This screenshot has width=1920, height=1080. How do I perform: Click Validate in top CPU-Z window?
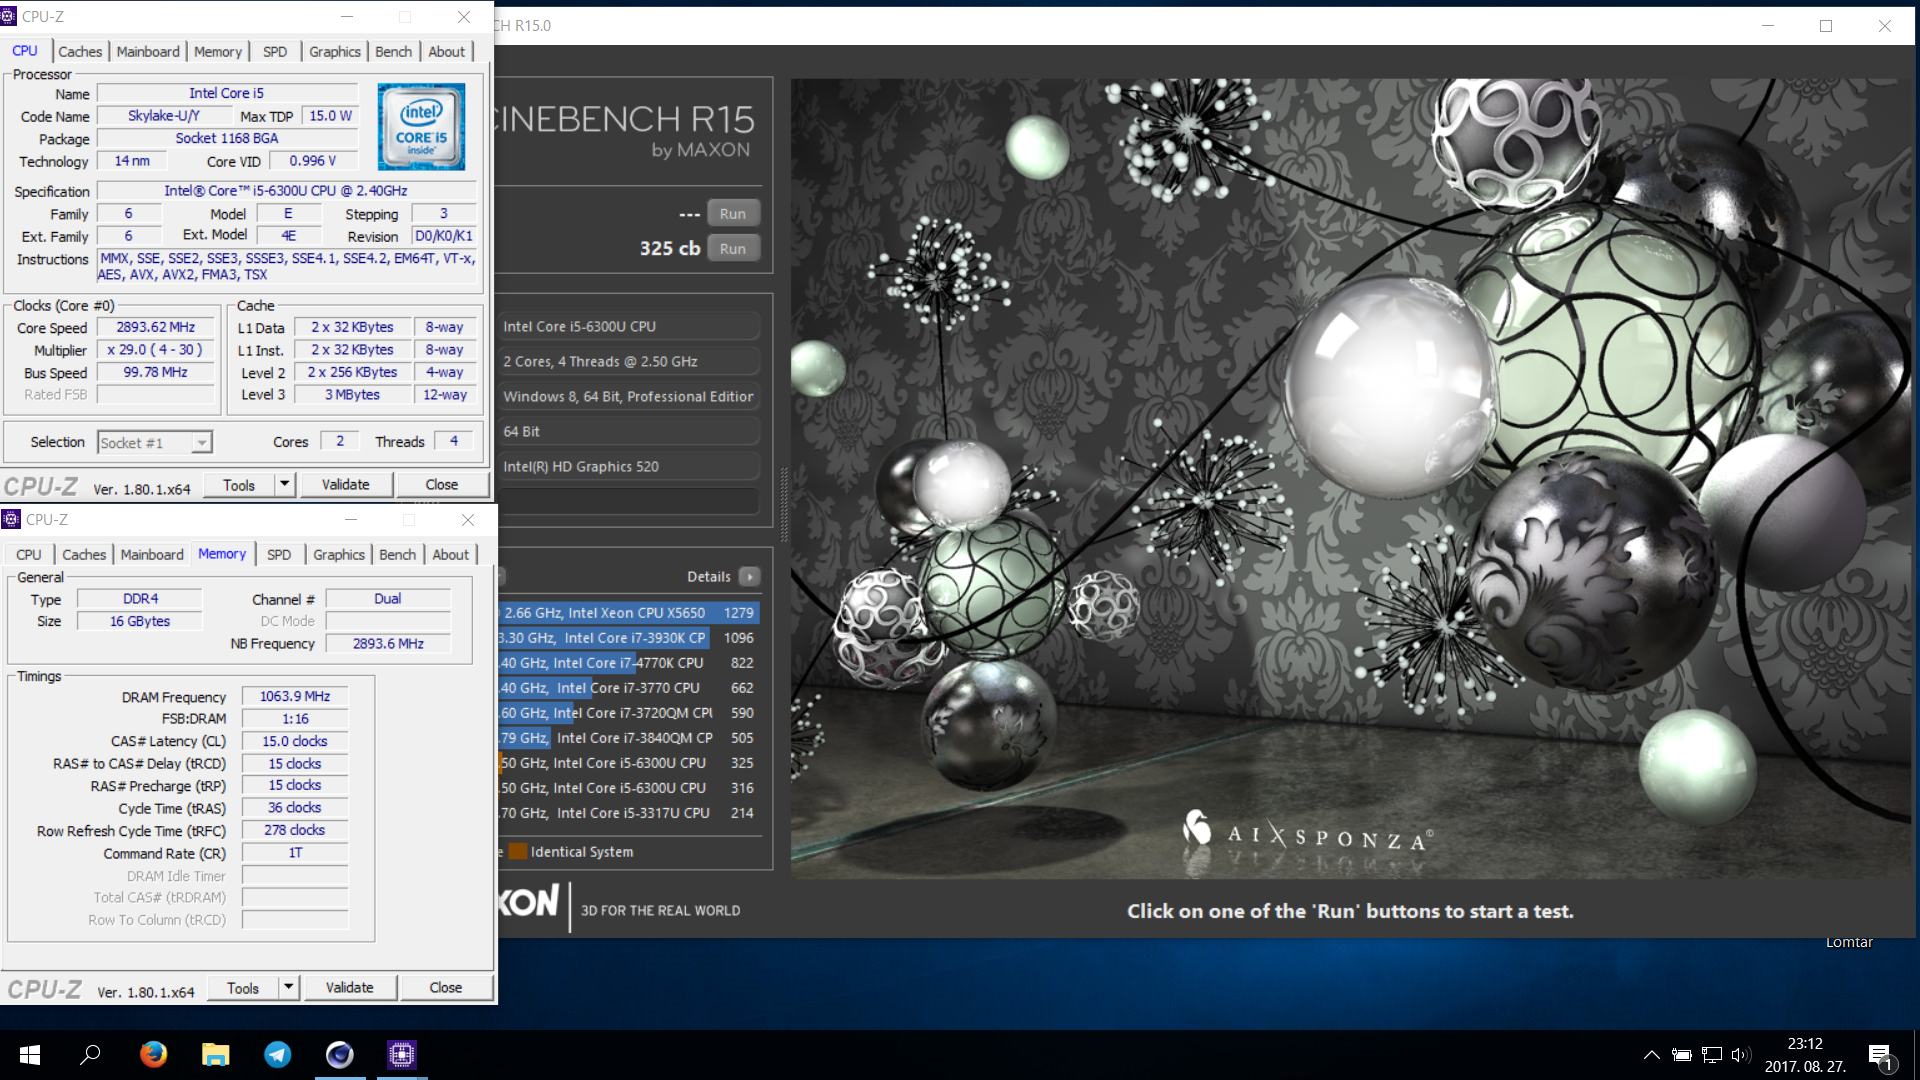[x=346, y=485]
